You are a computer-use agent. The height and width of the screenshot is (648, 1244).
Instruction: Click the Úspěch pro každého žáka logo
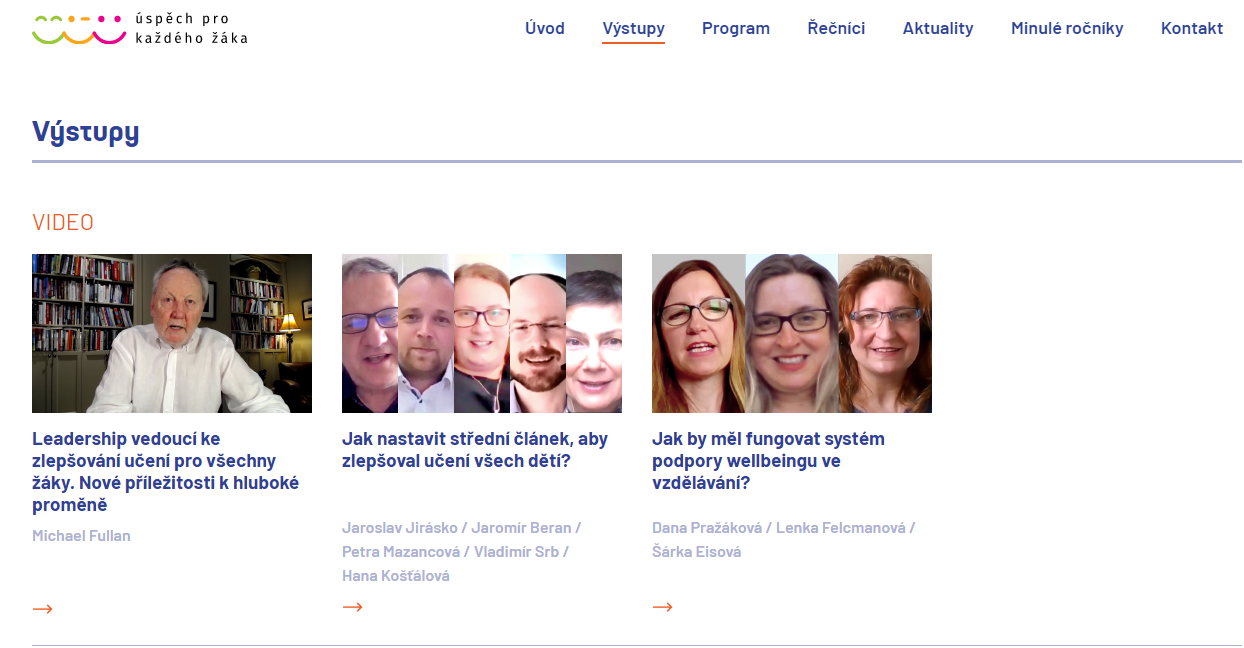coord(140,28)
